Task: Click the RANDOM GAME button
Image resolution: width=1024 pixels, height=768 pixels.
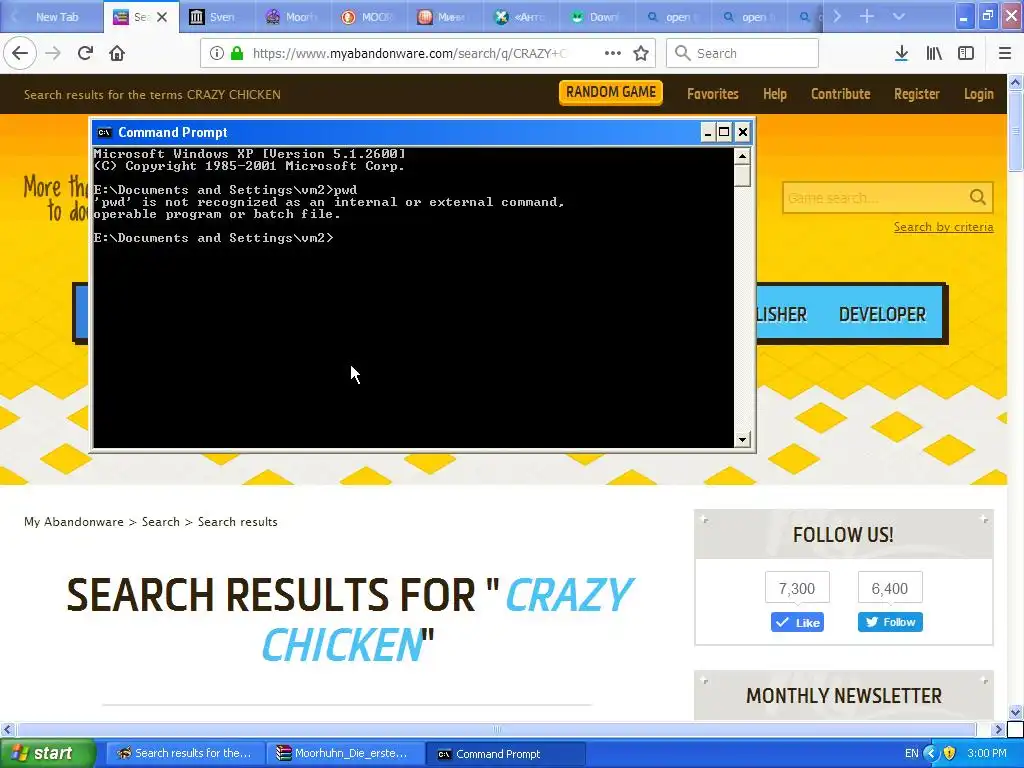Action: [x=611, y=92]
